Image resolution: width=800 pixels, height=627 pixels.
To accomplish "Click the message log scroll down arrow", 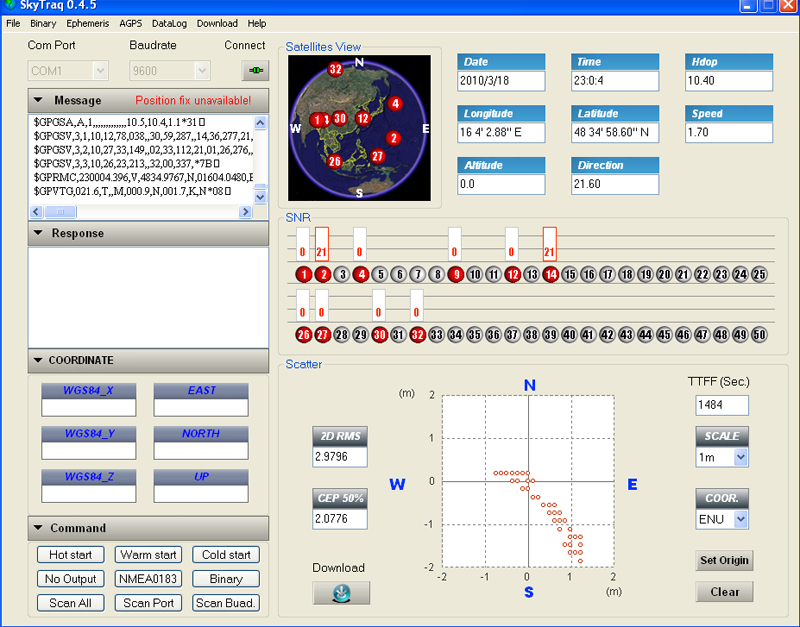I will tap(260, 197).
